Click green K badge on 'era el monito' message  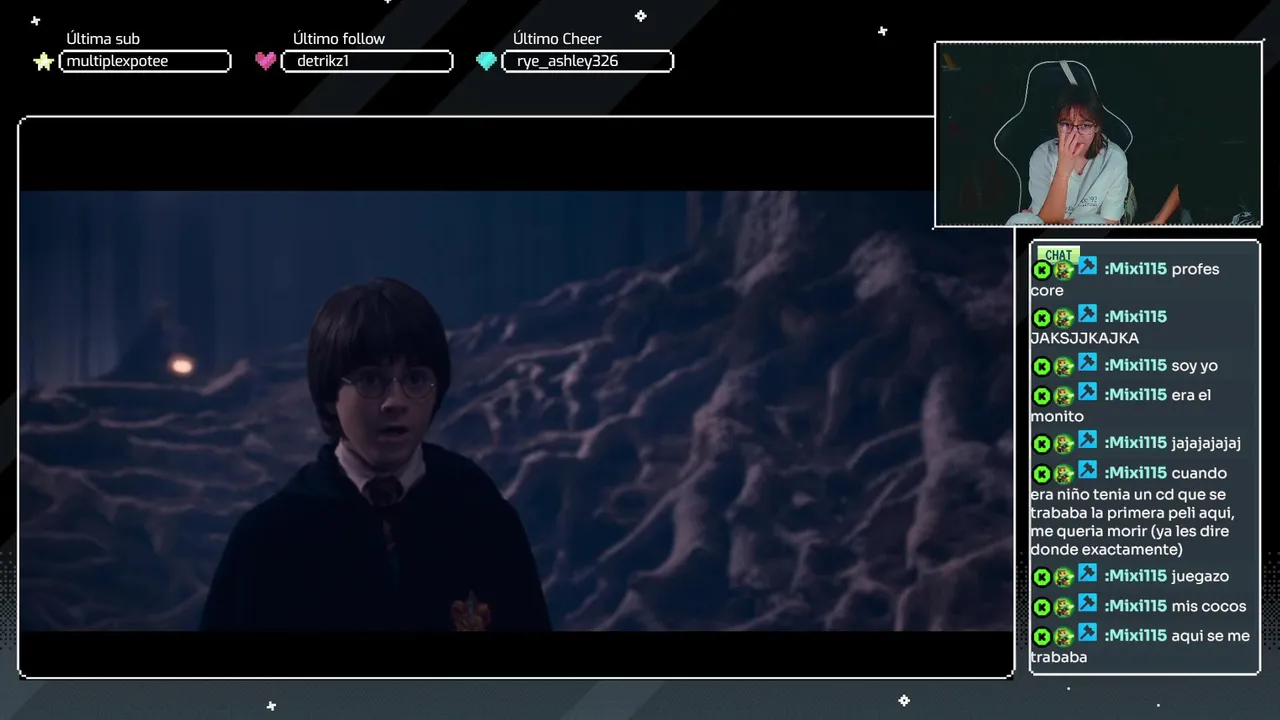(1041, 396)
